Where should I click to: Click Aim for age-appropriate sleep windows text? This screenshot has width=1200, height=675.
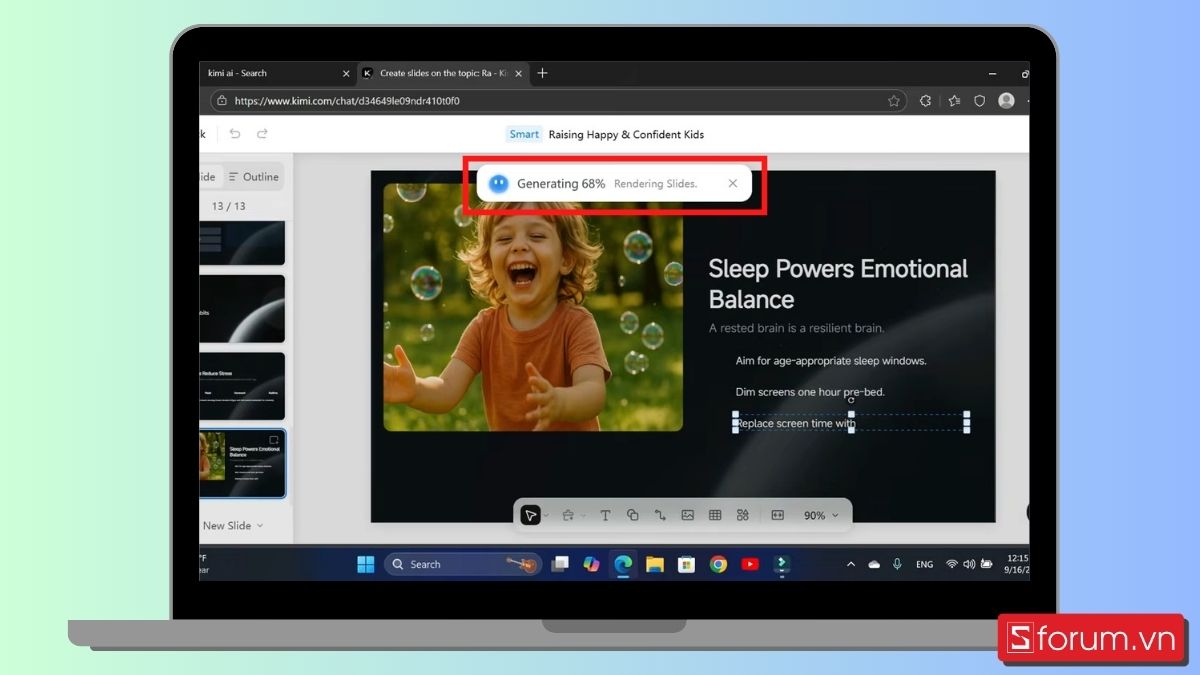pyautogui.click(x=831, y=361)
